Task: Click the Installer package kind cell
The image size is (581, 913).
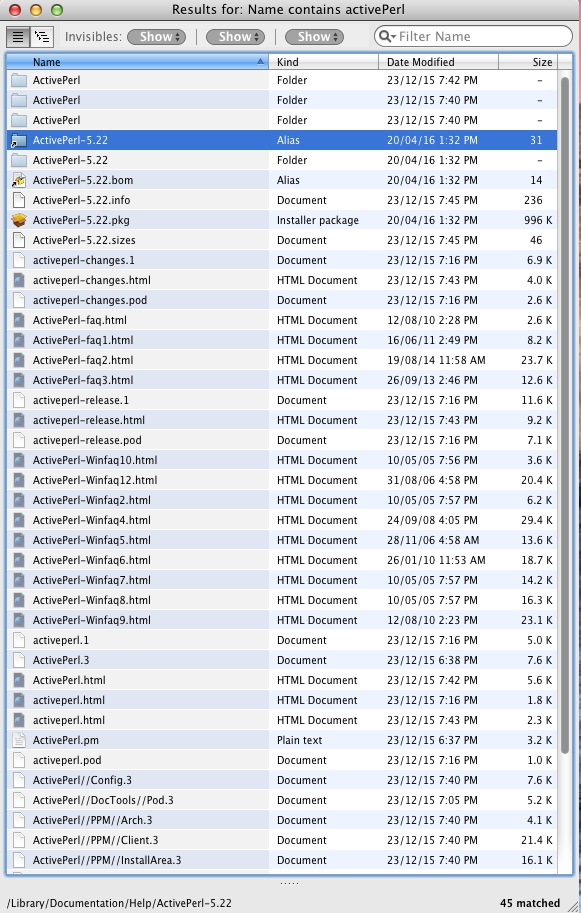Action: (x=318, y=220)
